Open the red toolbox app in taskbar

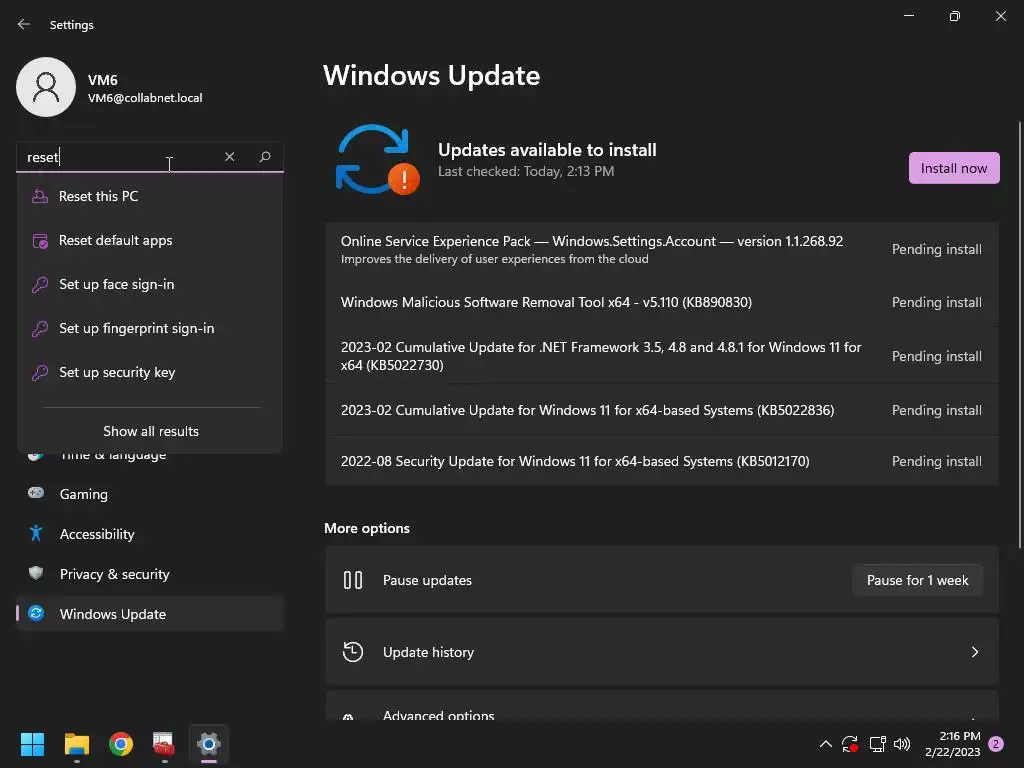[x=163, y=744]
